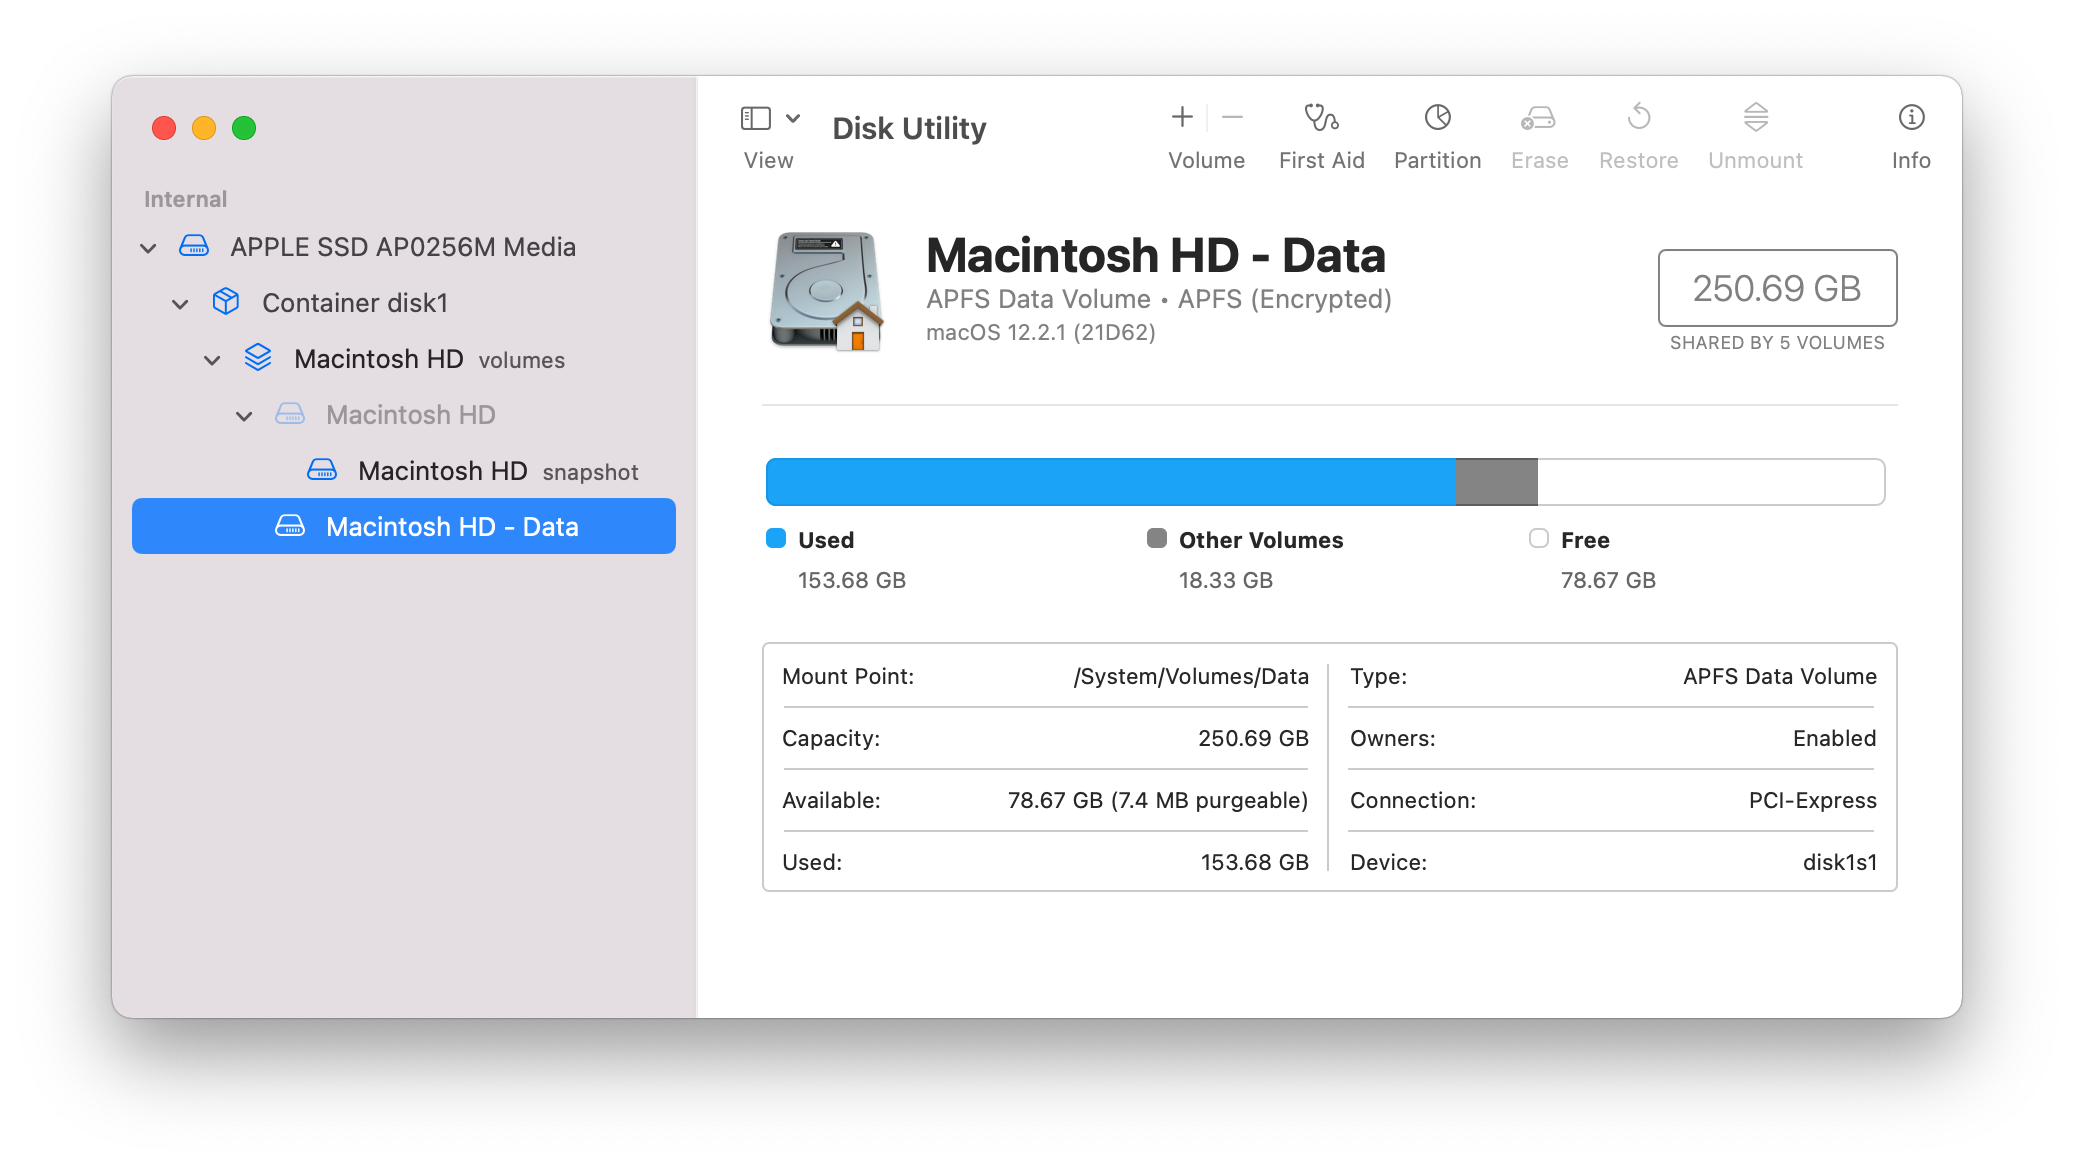Screen dimensions: 2074x1166
Task: Remove the volume with the minus icon
Action: click(1233, 118)
